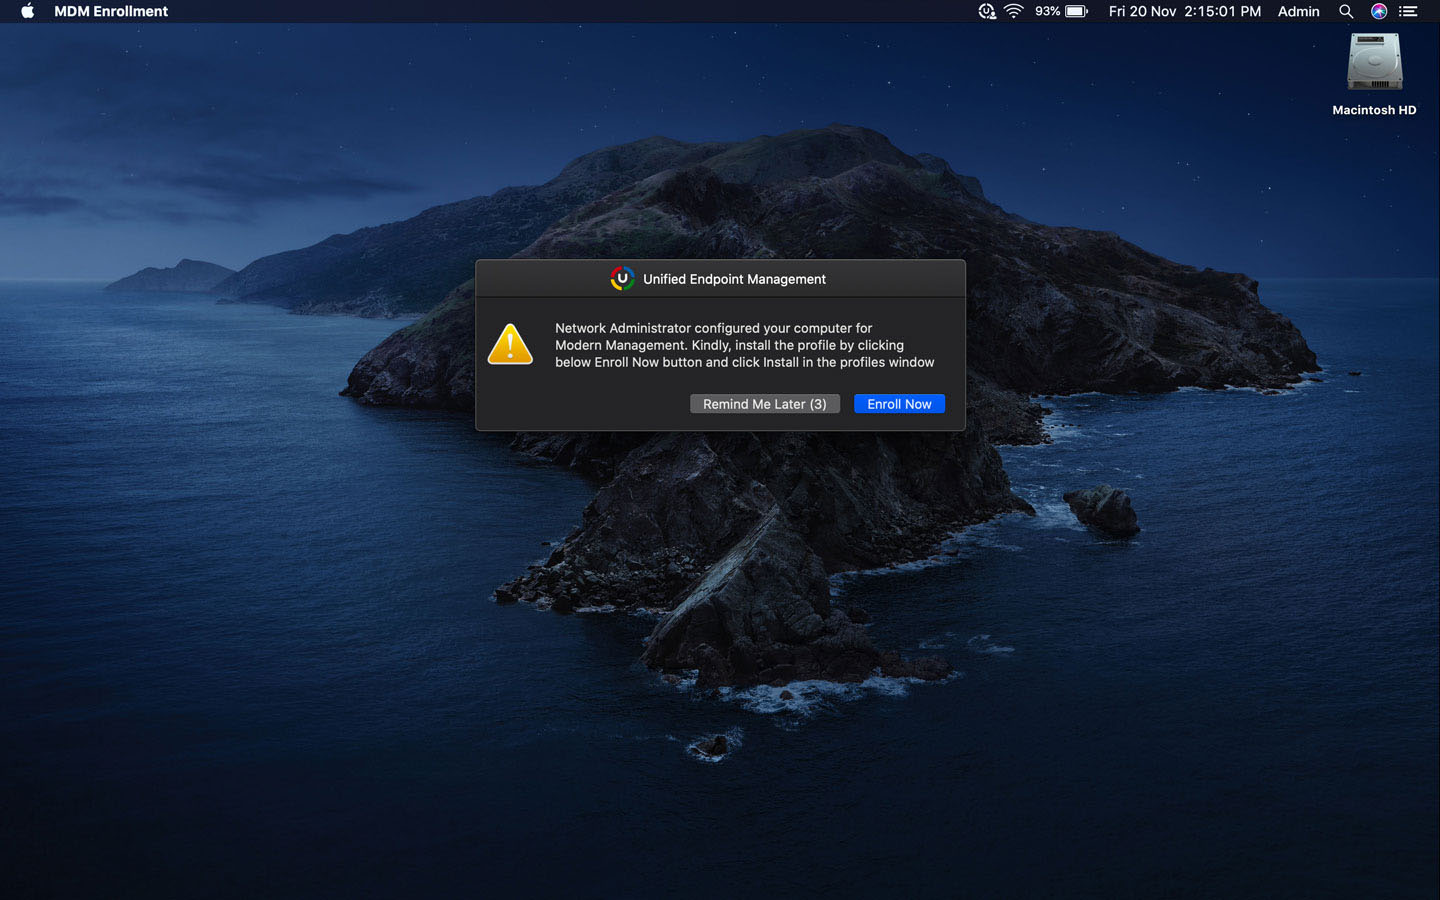The image size is (1440, 900).
Task: Launch Siri from the menu bar
Action: pos(1378,11)
